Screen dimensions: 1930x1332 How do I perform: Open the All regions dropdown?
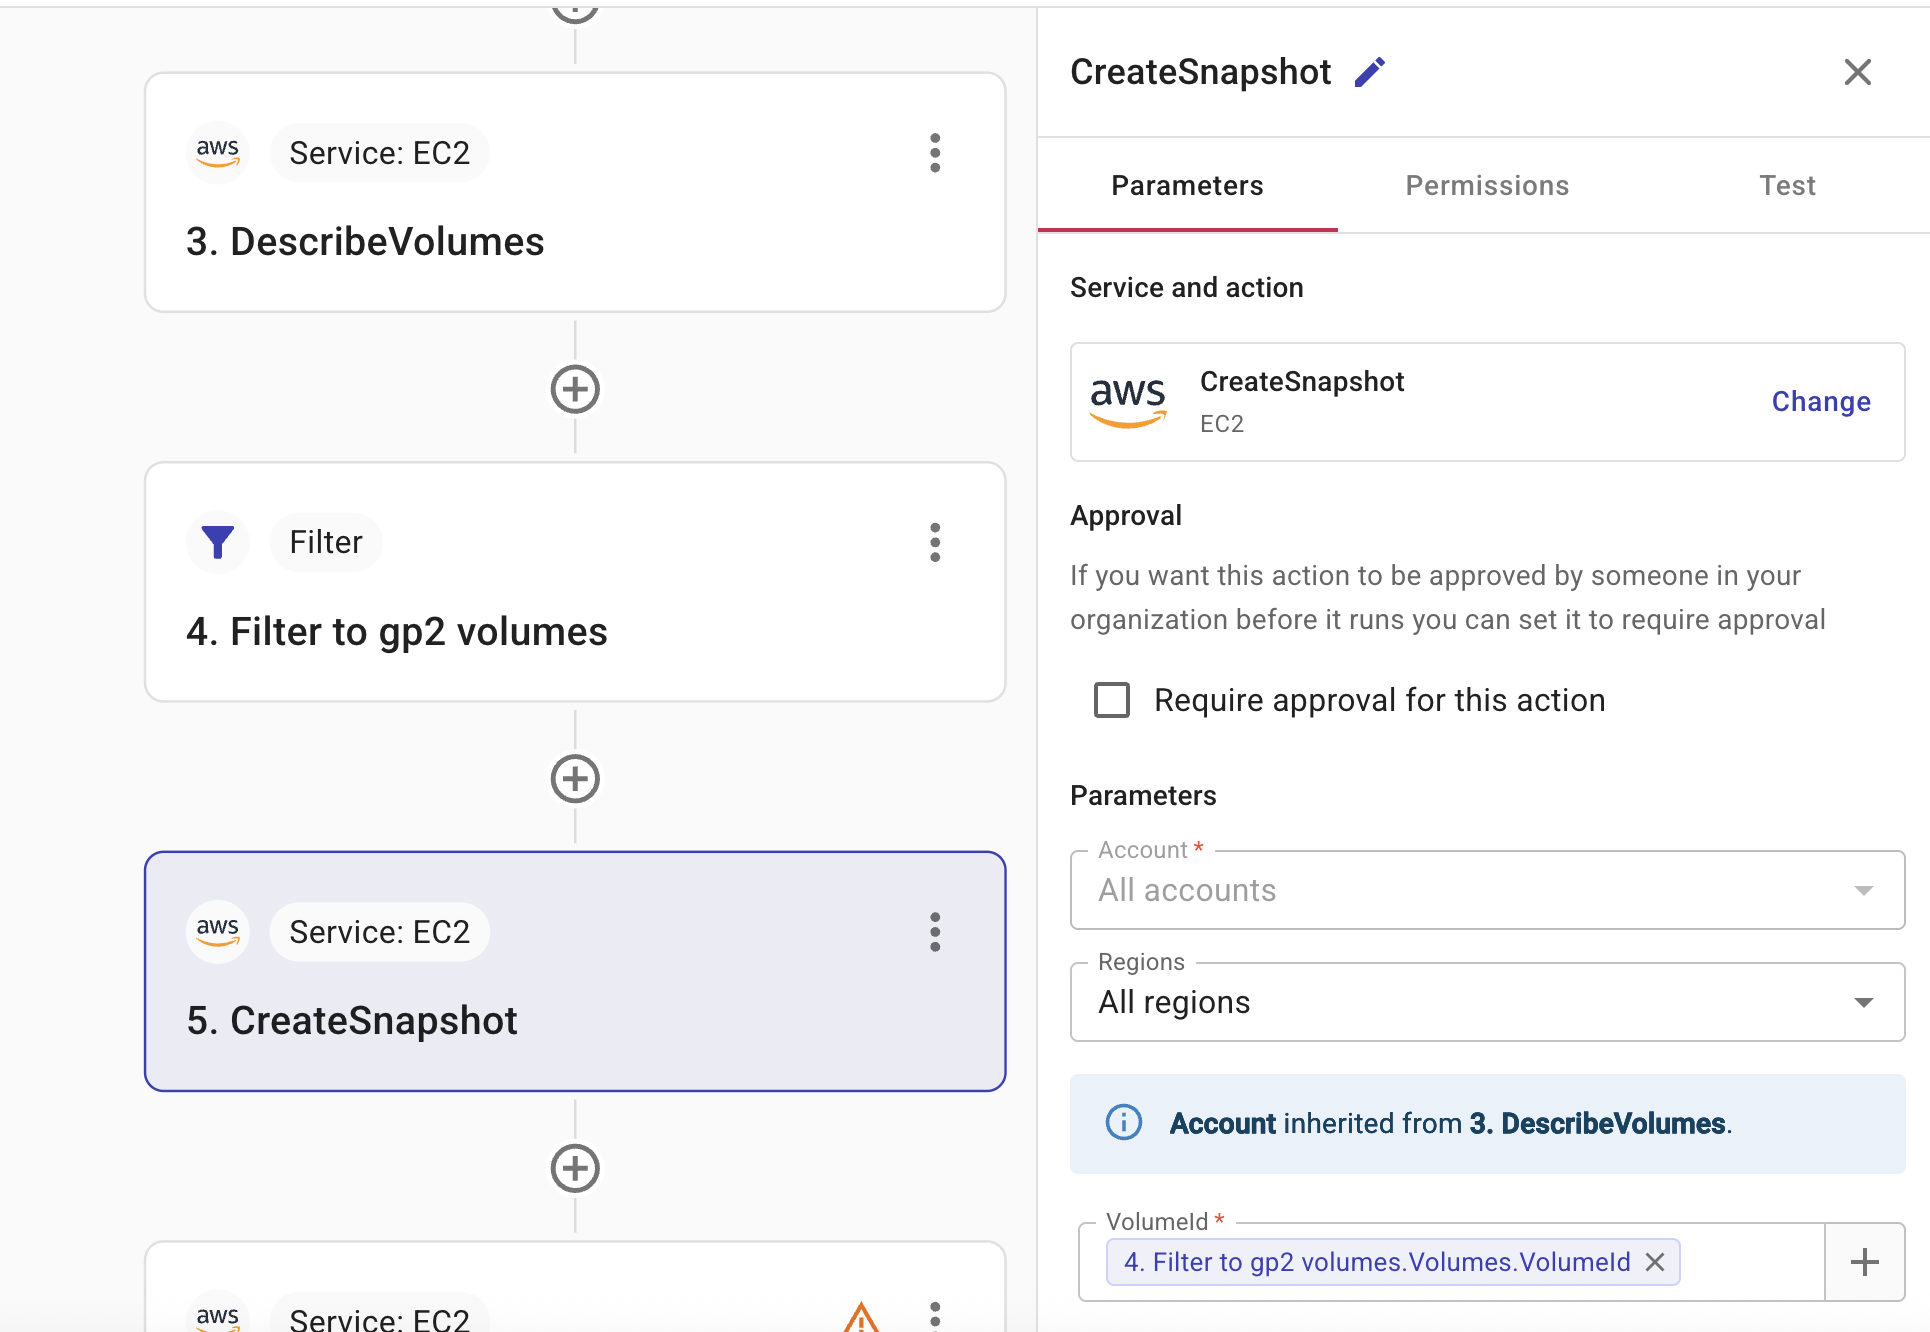click(1862, 1001)
